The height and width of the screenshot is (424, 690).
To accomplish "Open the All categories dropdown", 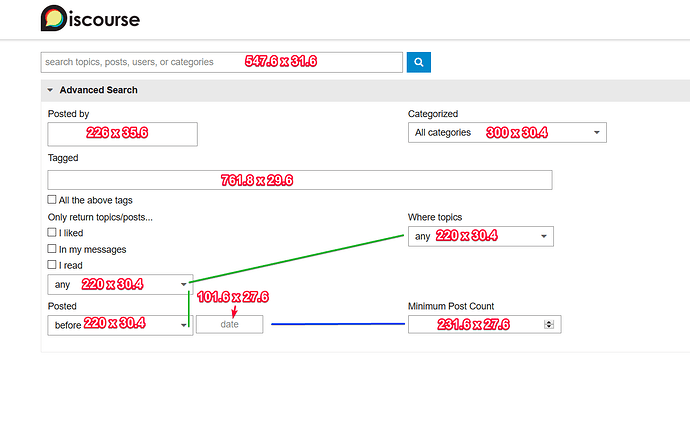I will tap(507, 132).
